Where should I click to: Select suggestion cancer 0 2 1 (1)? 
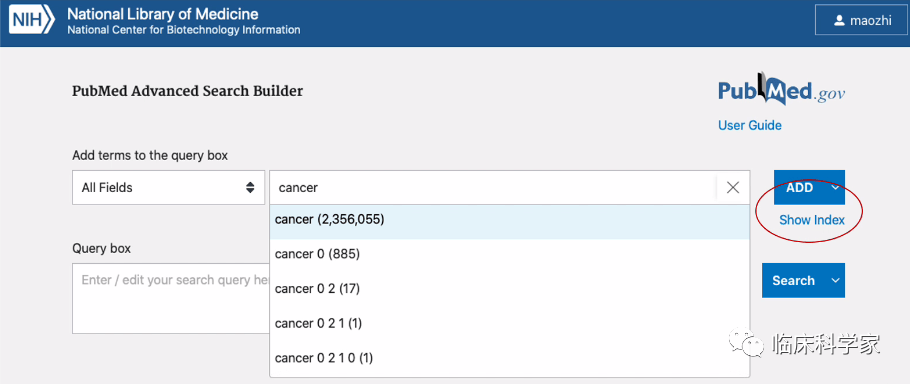tap(510, 323)
